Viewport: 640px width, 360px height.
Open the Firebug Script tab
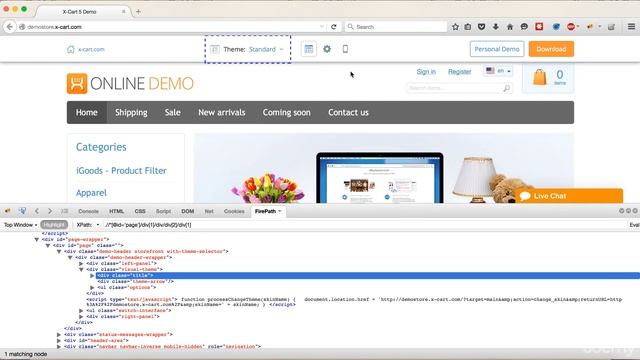pyautogui.click(x=163, y=211)
